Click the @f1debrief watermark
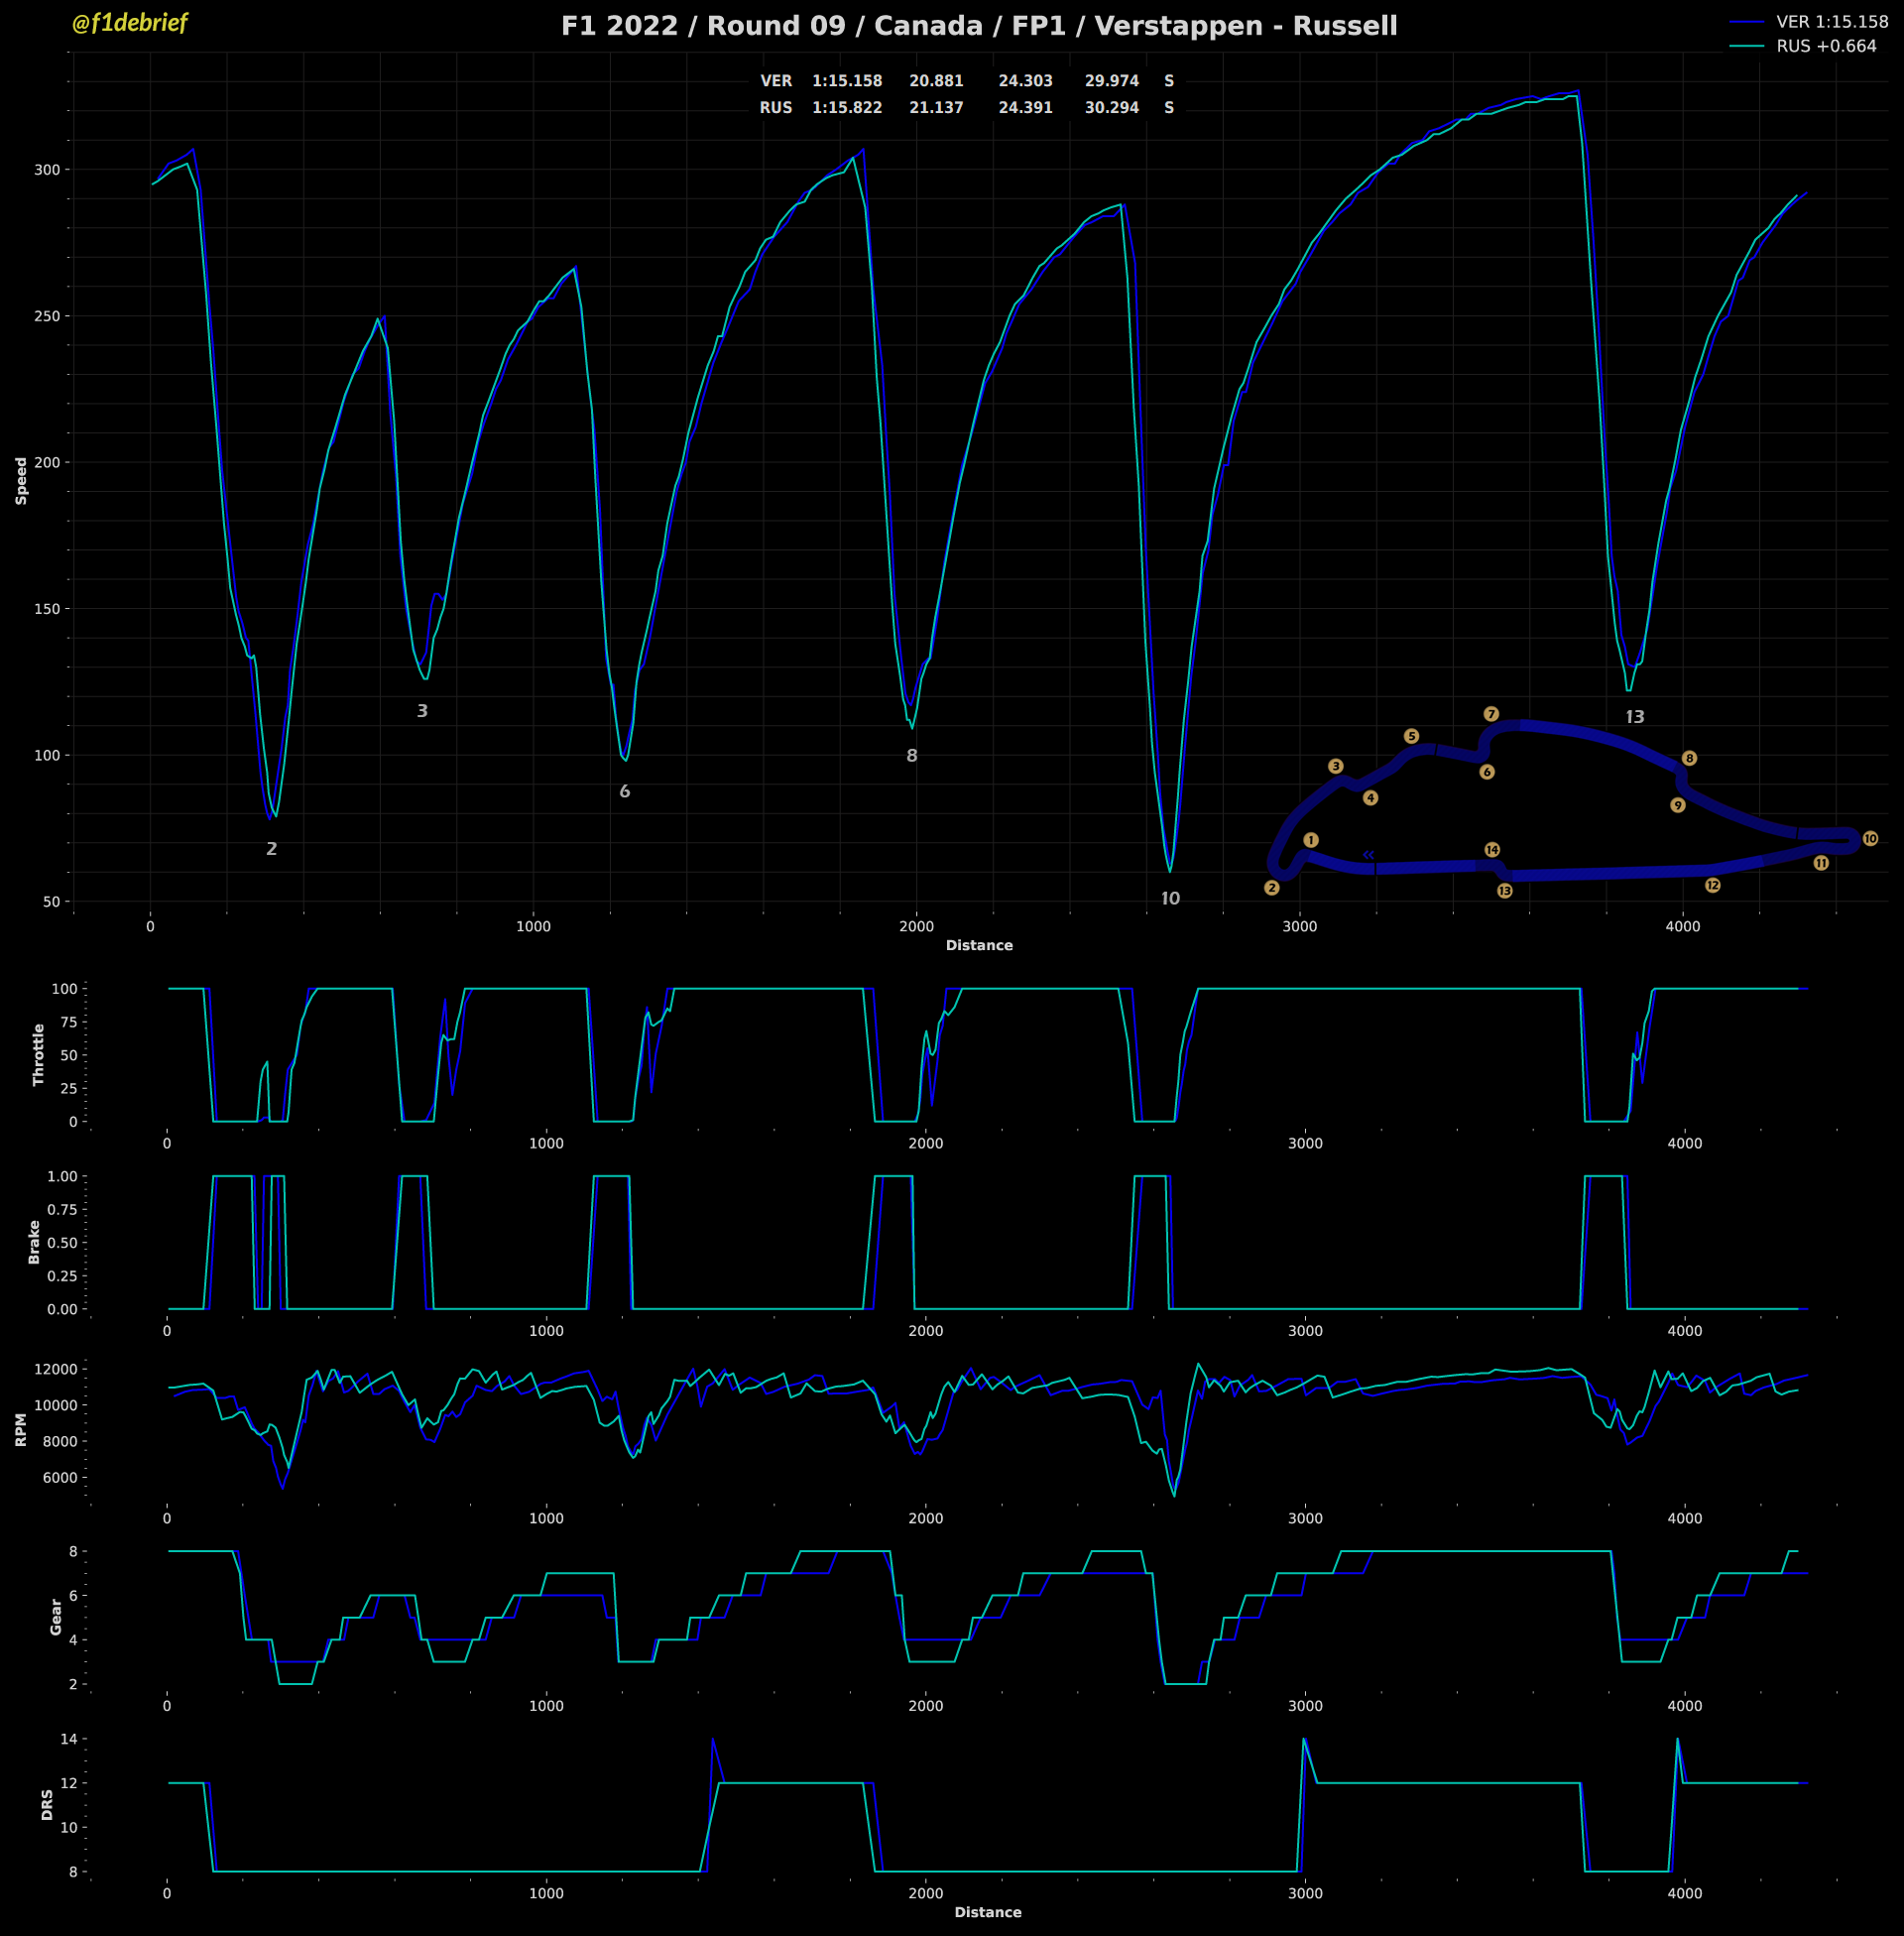This screenshot has height=1936, width=1904. coord(129,23)
